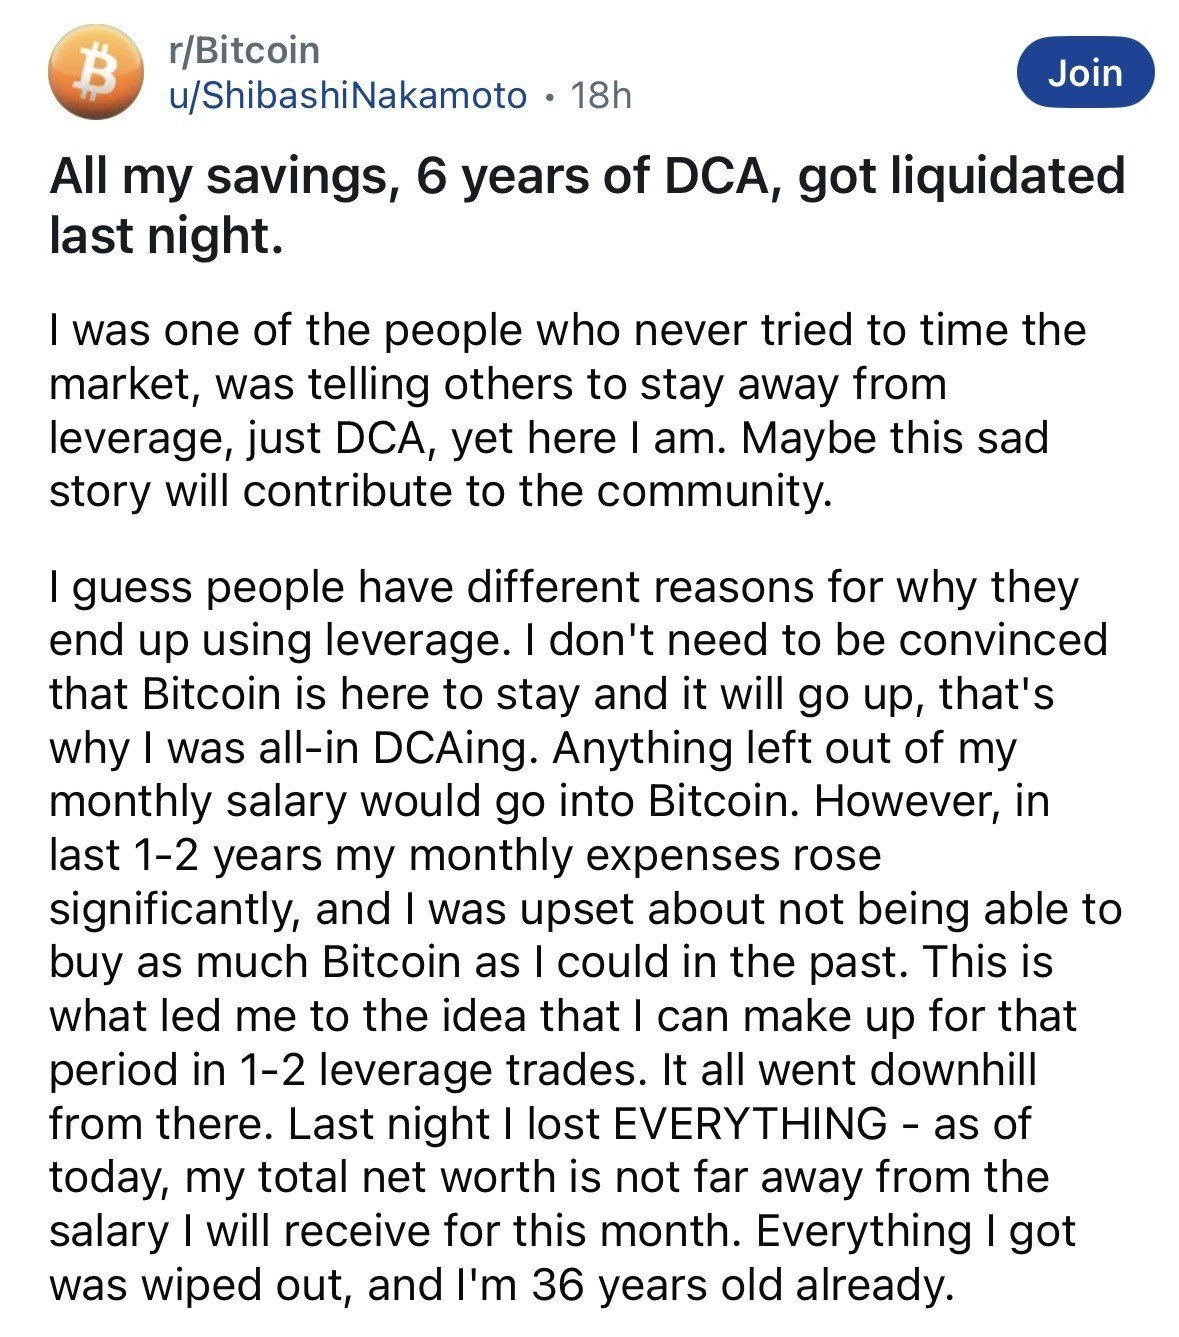Click the words "all-in DCAing"

(407, 748)
